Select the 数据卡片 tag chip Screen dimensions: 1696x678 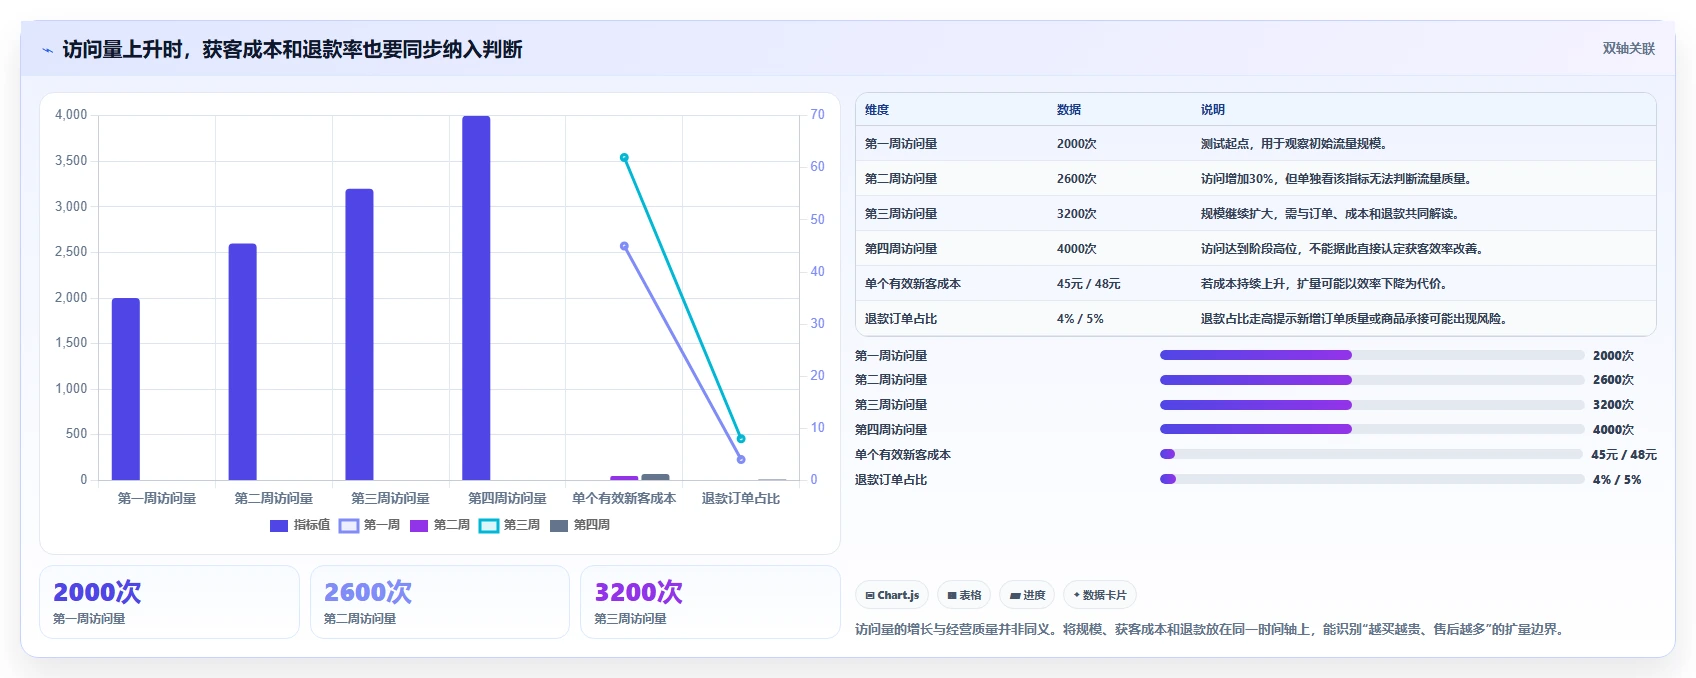(1100, 595)
